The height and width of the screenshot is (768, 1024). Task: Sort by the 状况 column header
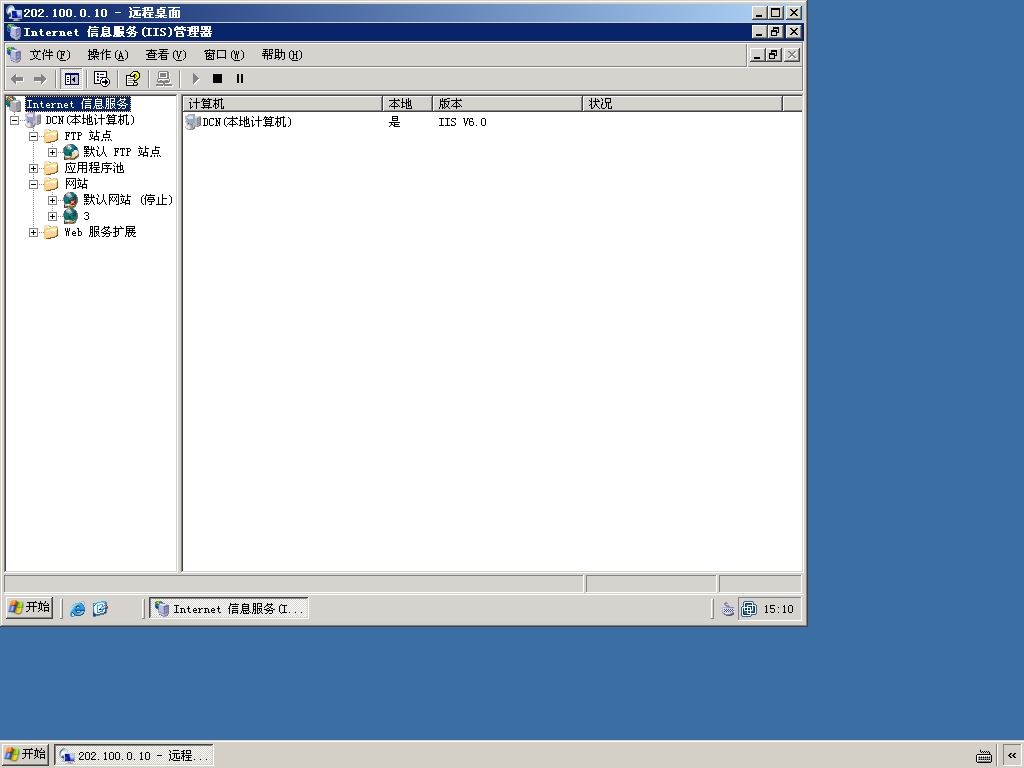(x=682, y=104)
